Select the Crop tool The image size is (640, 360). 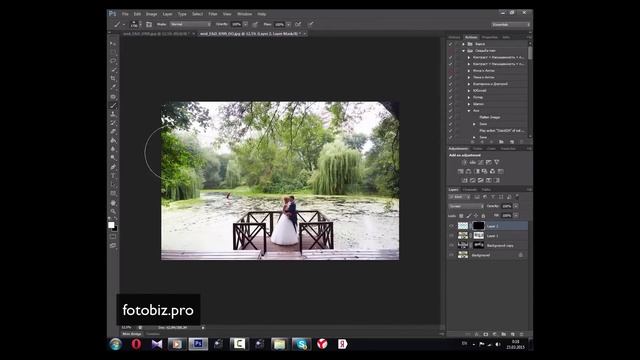pyautogui.click(x=113, y=78)
